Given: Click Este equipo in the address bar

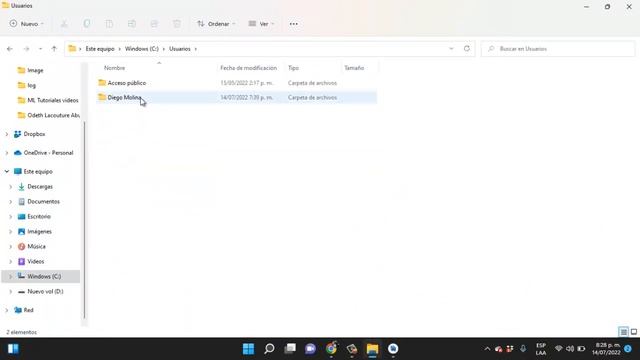Looking at the screenshot, I should pos(100,49).
